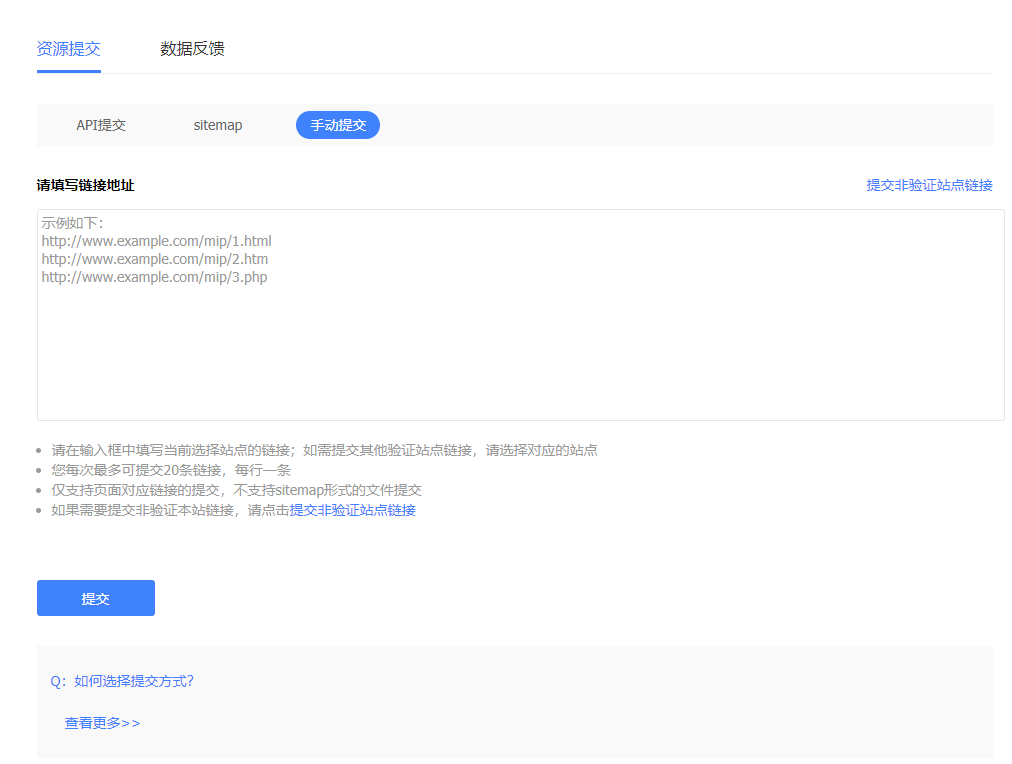Click the mip/2.htm example URL placeholder
The width and height of the screenshot is (1012, 764).
(154, 259)
